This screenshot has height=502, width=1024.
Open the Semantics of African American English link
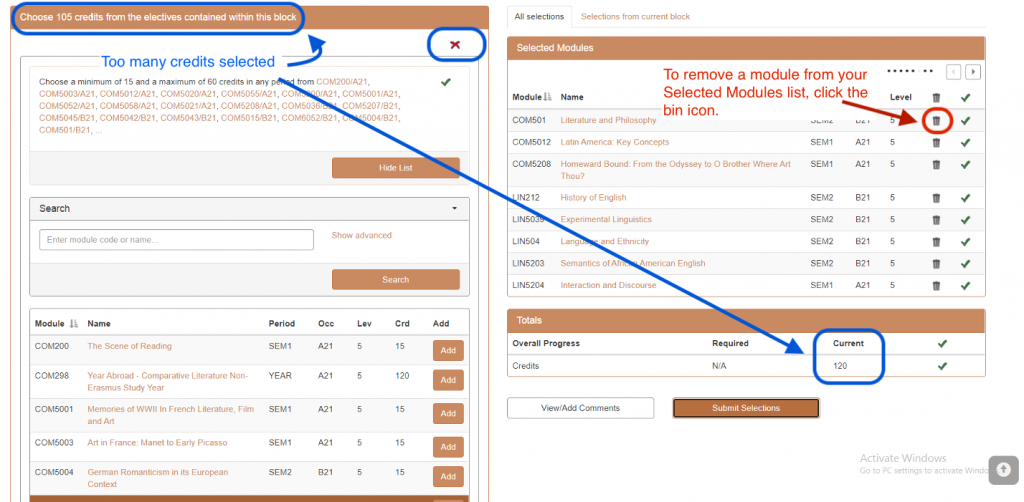(x=632, y=264)
